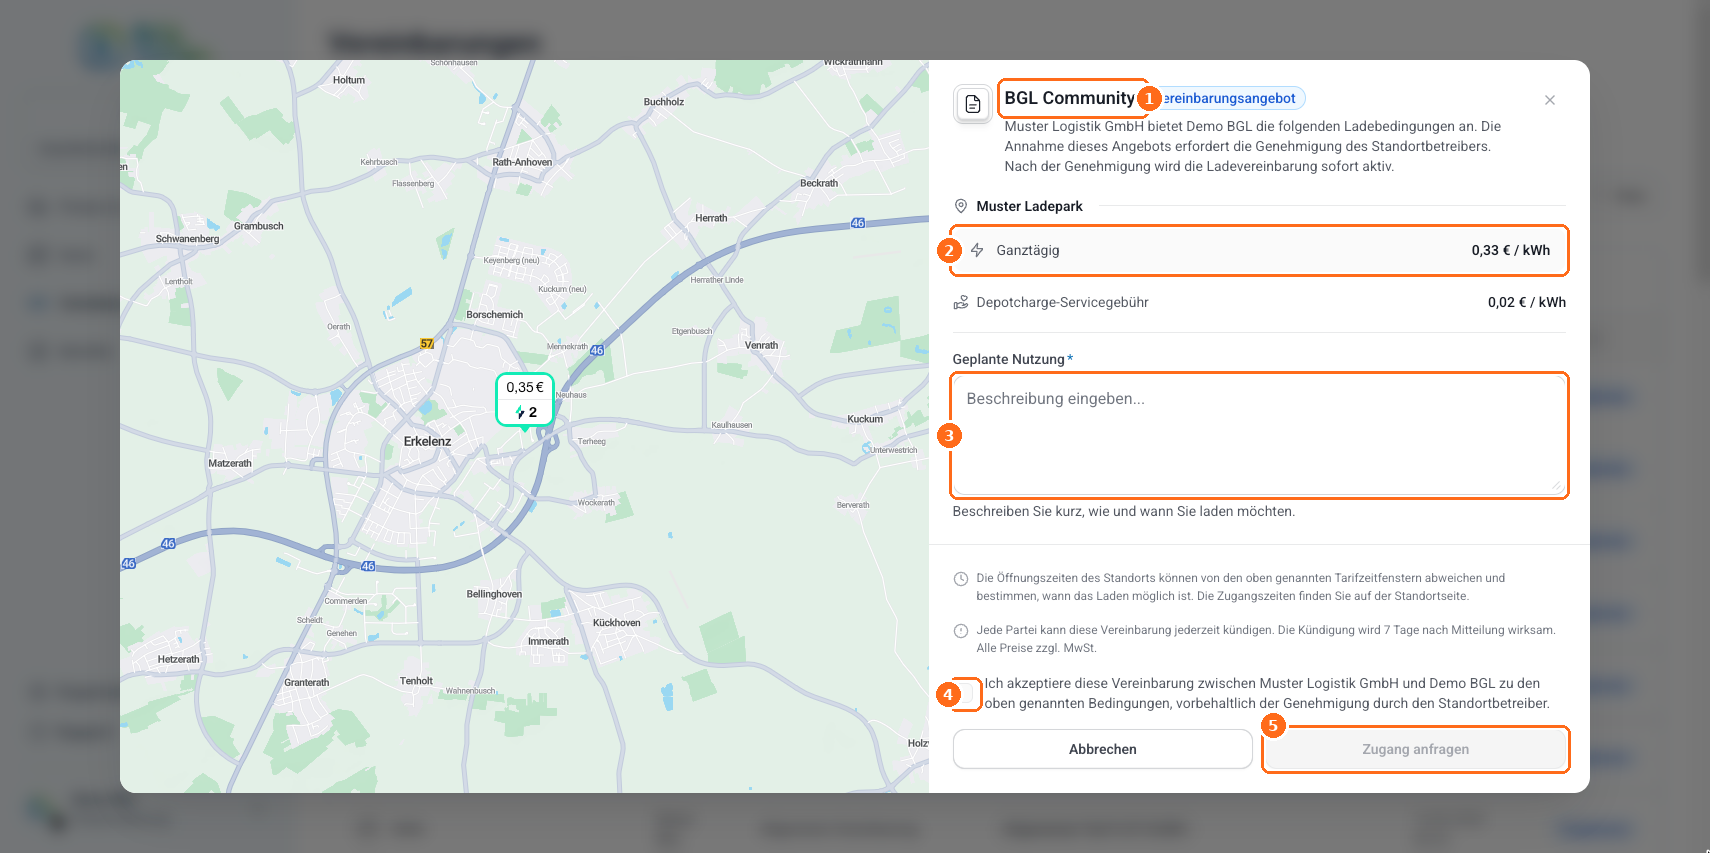Click the lightning bolt icon beside Ganztägig
This screenshot has width=1710, height=853.
tap(977, 250)
